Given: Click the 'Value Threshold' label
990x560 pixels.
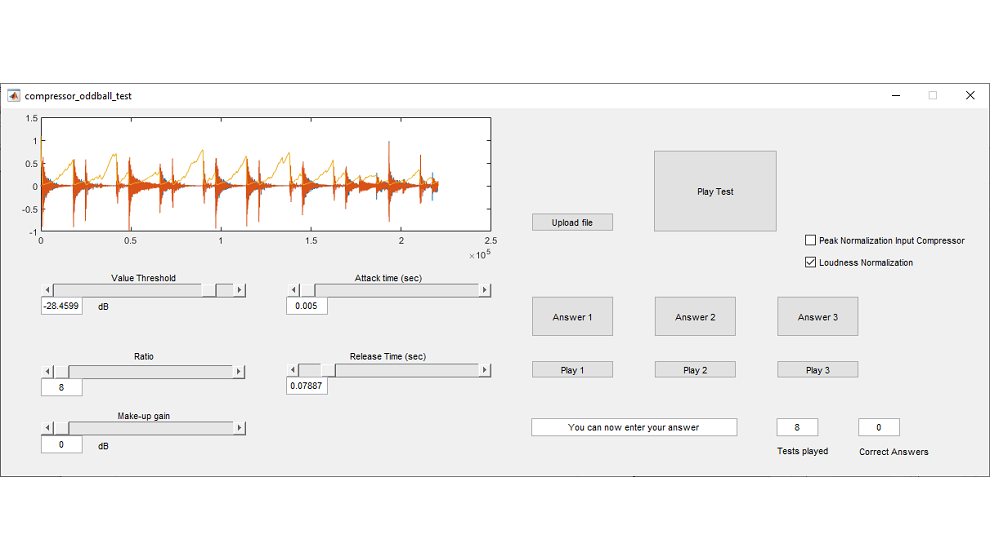Looking at the screenshot, I should click(x=143, y=278).
